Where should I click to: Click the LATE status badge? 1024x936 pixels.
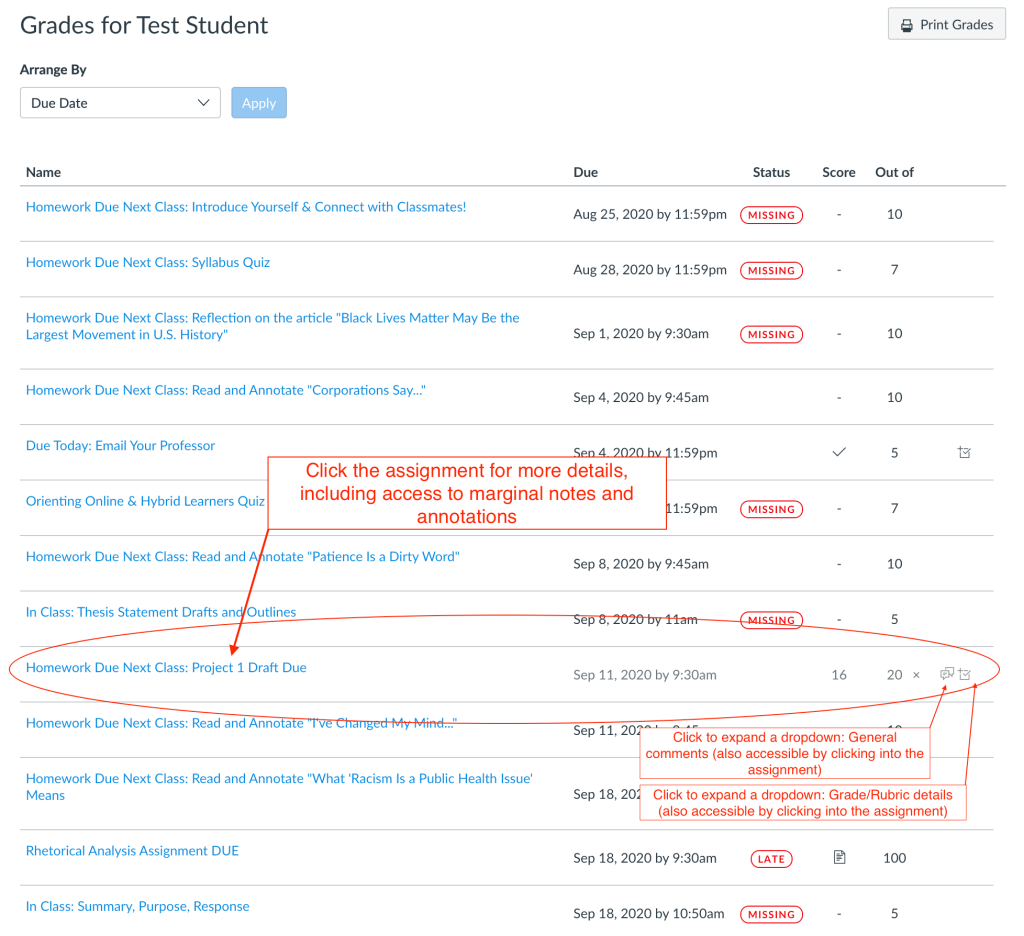(x=771, y=859)
